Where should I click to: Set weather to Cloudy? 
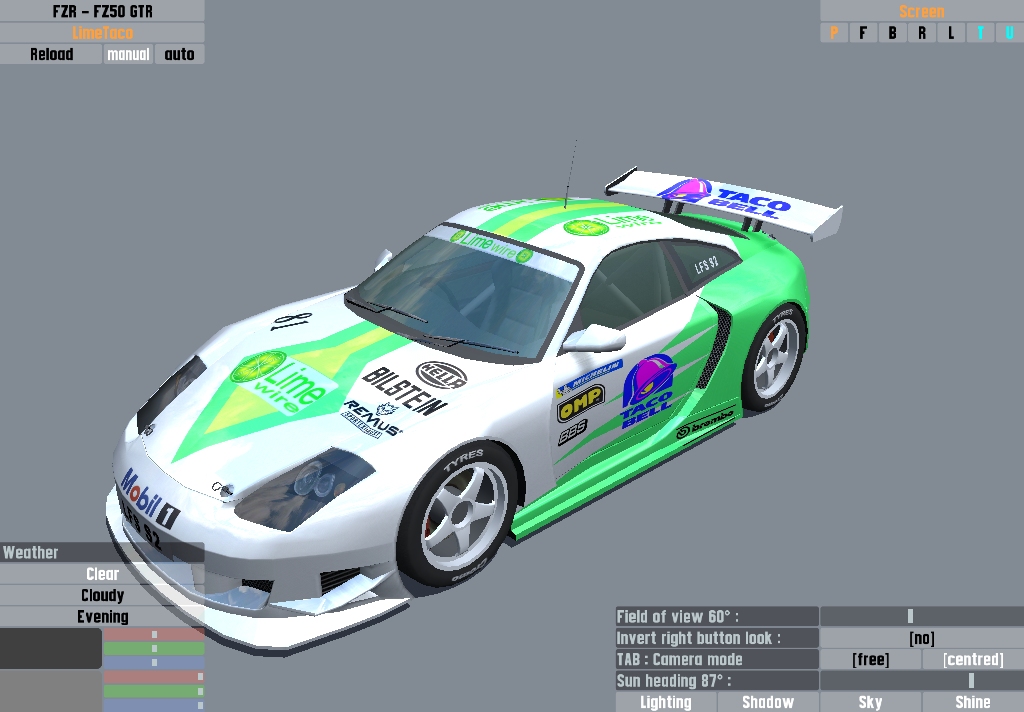(x=102, y=595)
